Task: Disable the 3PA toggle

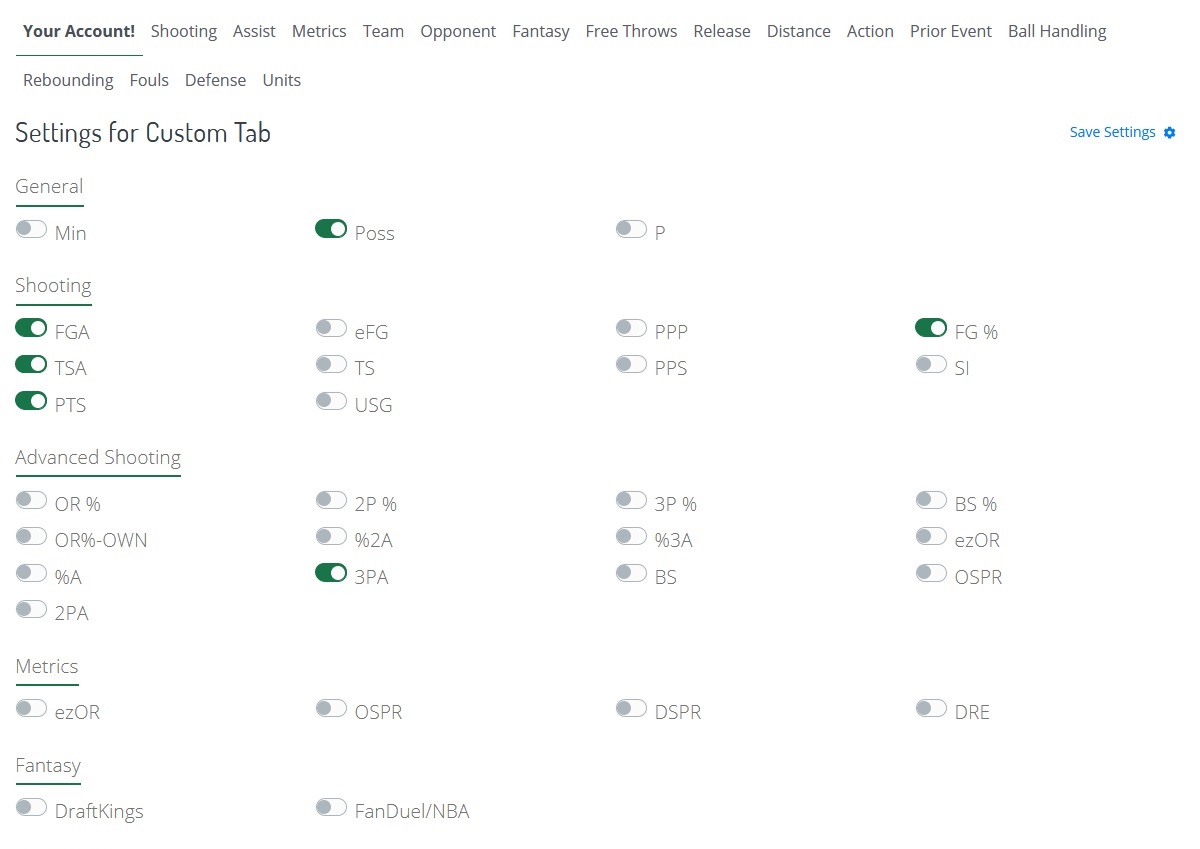Action: pos(331,573)
